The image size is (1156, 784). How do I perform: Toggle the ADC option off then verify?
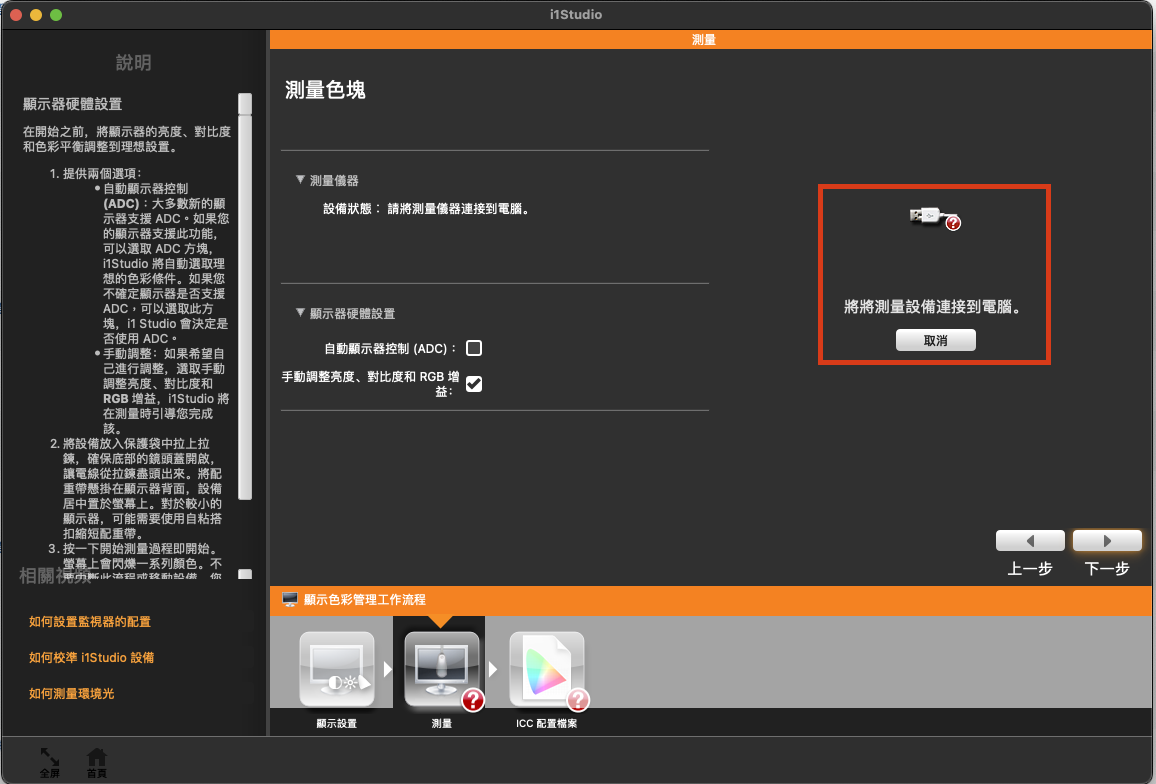(473, 348)
